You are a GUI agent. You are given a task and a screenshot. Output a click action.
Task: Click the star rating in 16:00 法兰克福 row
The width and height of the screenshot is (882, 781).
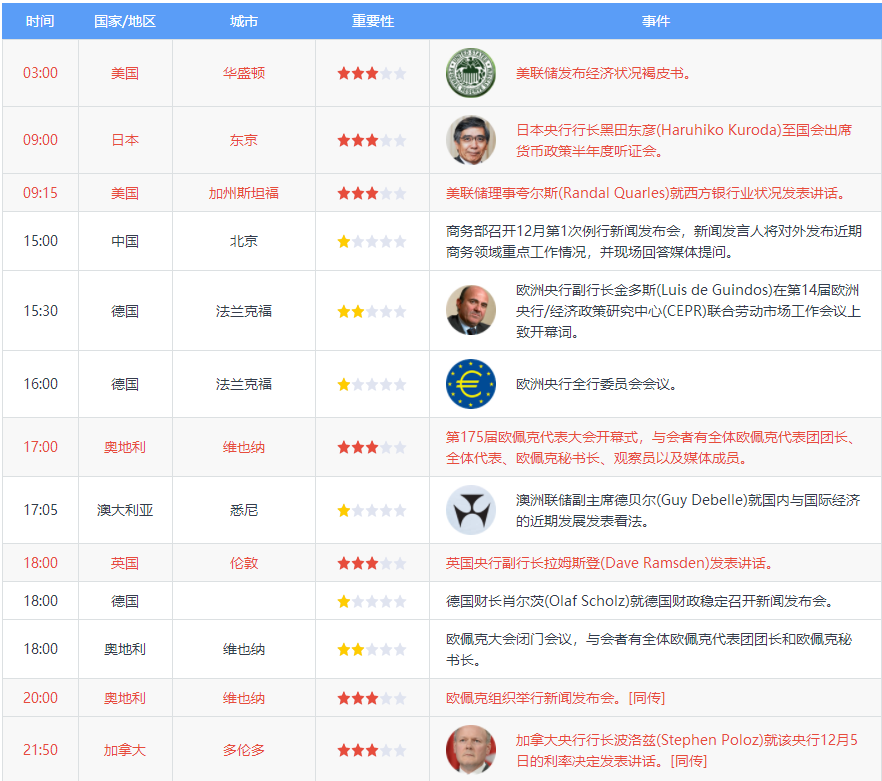coord(372,384)
